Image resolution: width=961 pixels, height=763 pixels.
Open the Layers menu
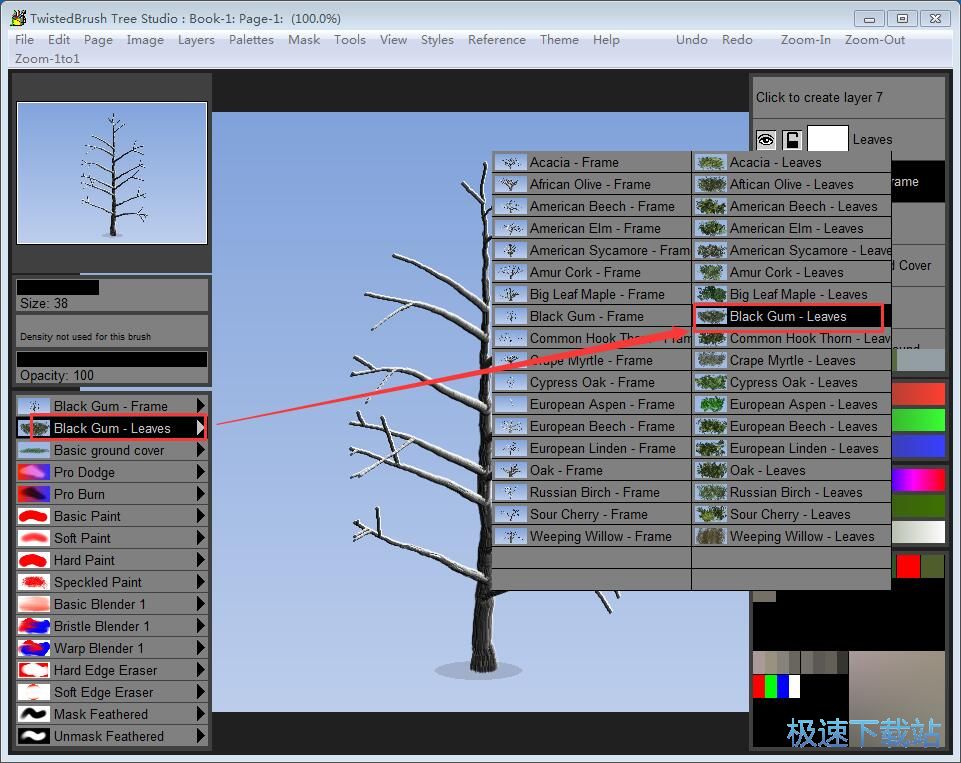click(196, 40)
